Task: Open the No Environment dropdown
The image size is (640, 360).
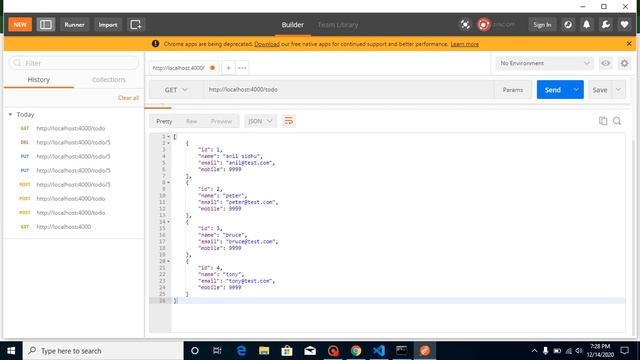Action: (x=544, y=63)
